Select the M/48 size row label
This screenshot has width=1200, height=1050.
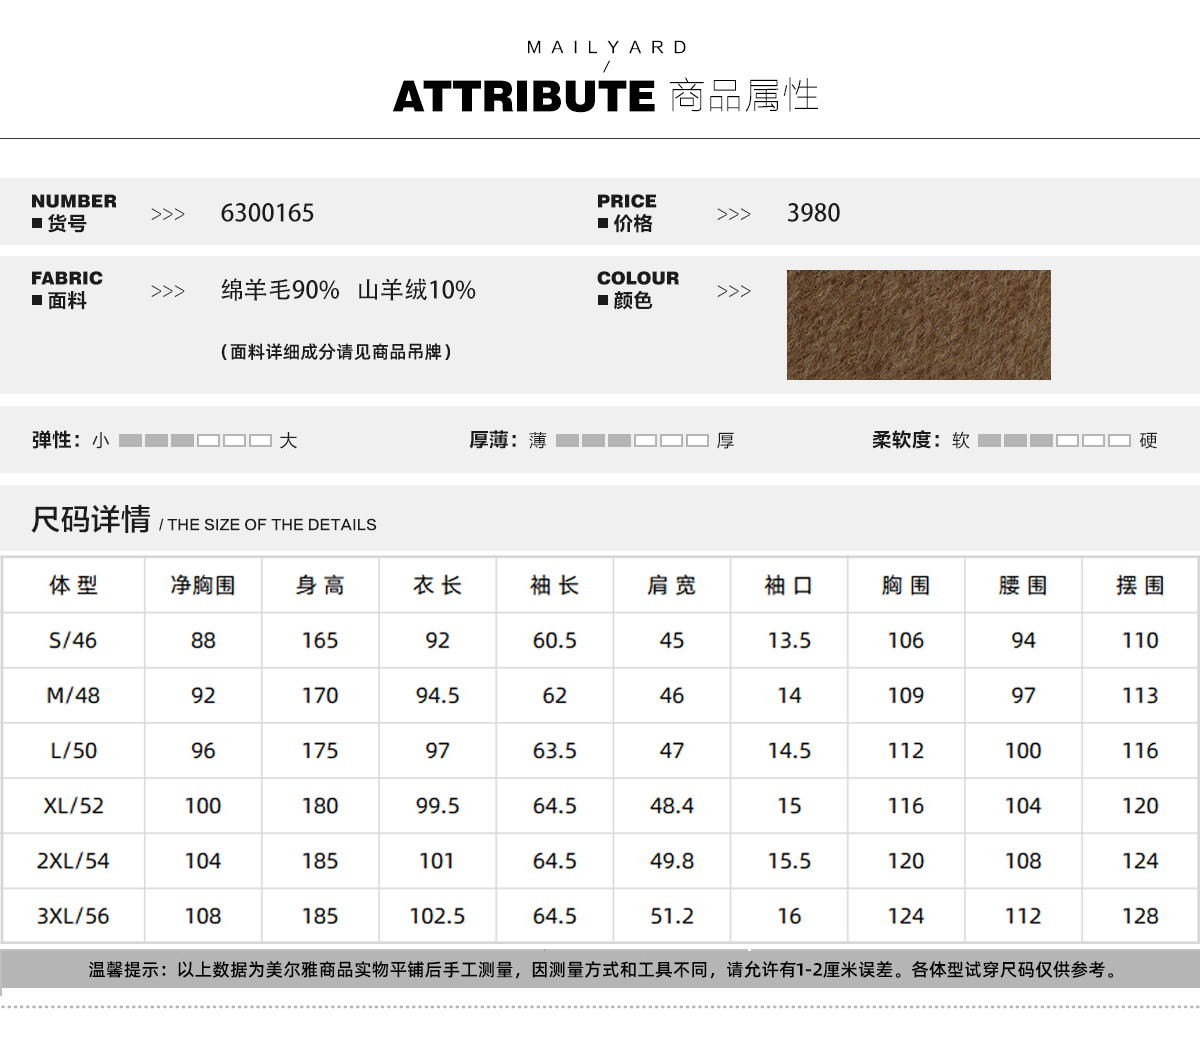[73, 695]
